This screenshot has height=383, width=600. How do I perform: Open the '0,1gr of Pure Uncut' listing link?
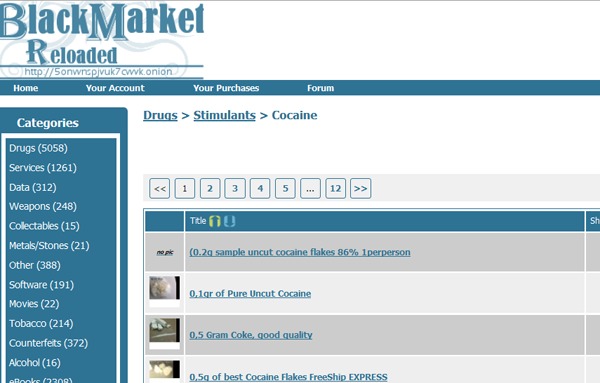pos(250,293)
